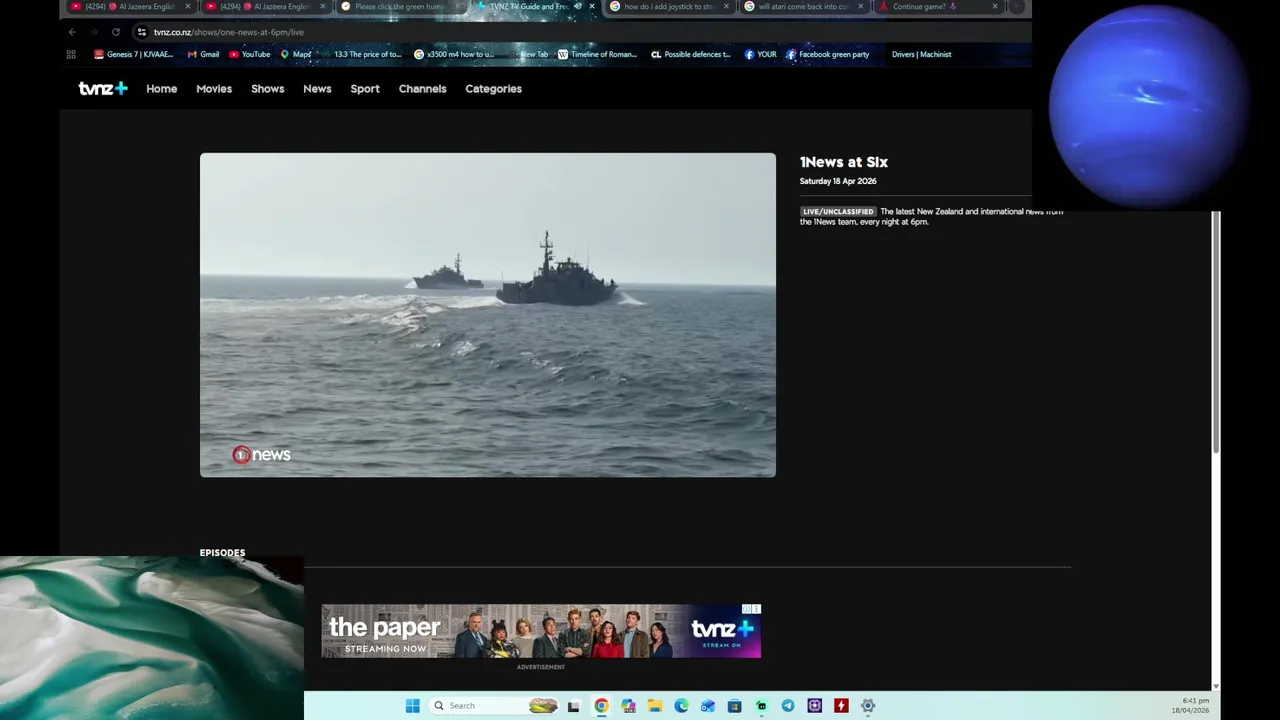Open Google Chrome from taskbar
The image size is (1280, 720).
(601, 706)
